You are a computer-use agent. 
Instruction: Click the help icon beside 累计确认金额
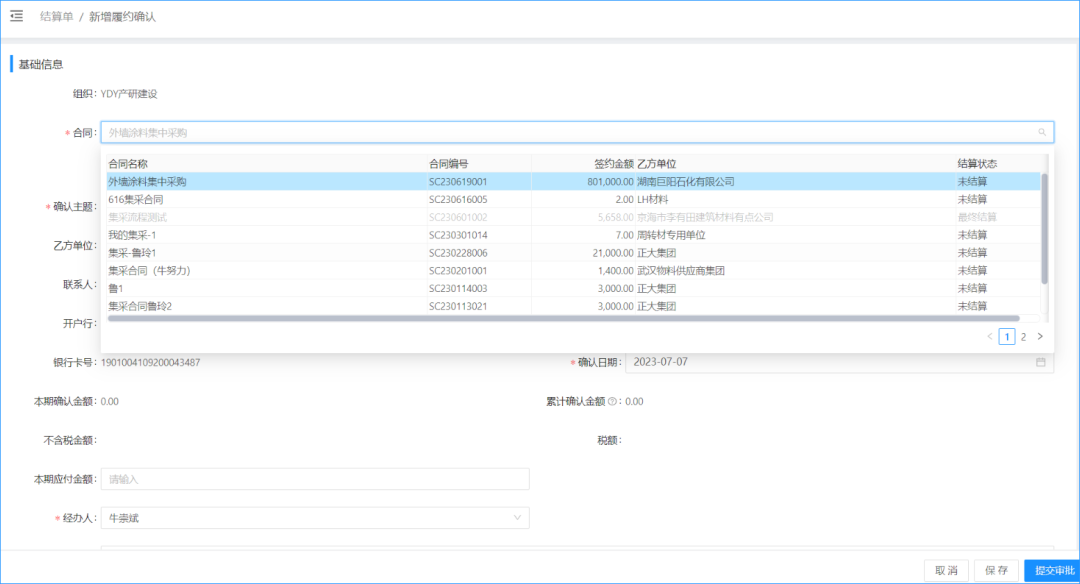click(612, 402)
